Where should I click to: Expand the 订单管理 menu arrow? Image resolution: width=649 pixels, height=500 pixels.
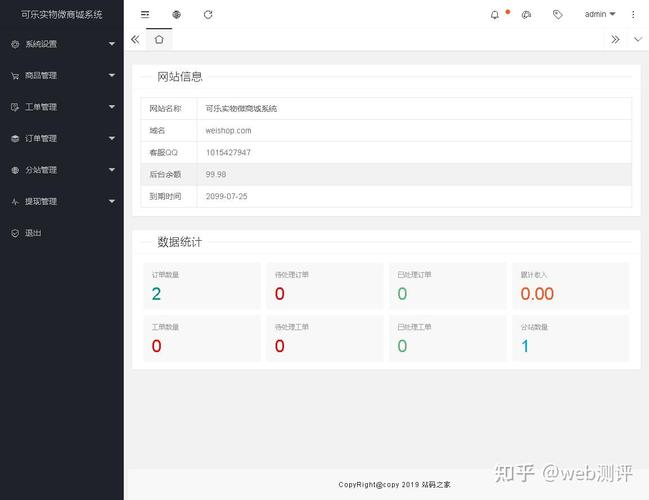(112, 138)
